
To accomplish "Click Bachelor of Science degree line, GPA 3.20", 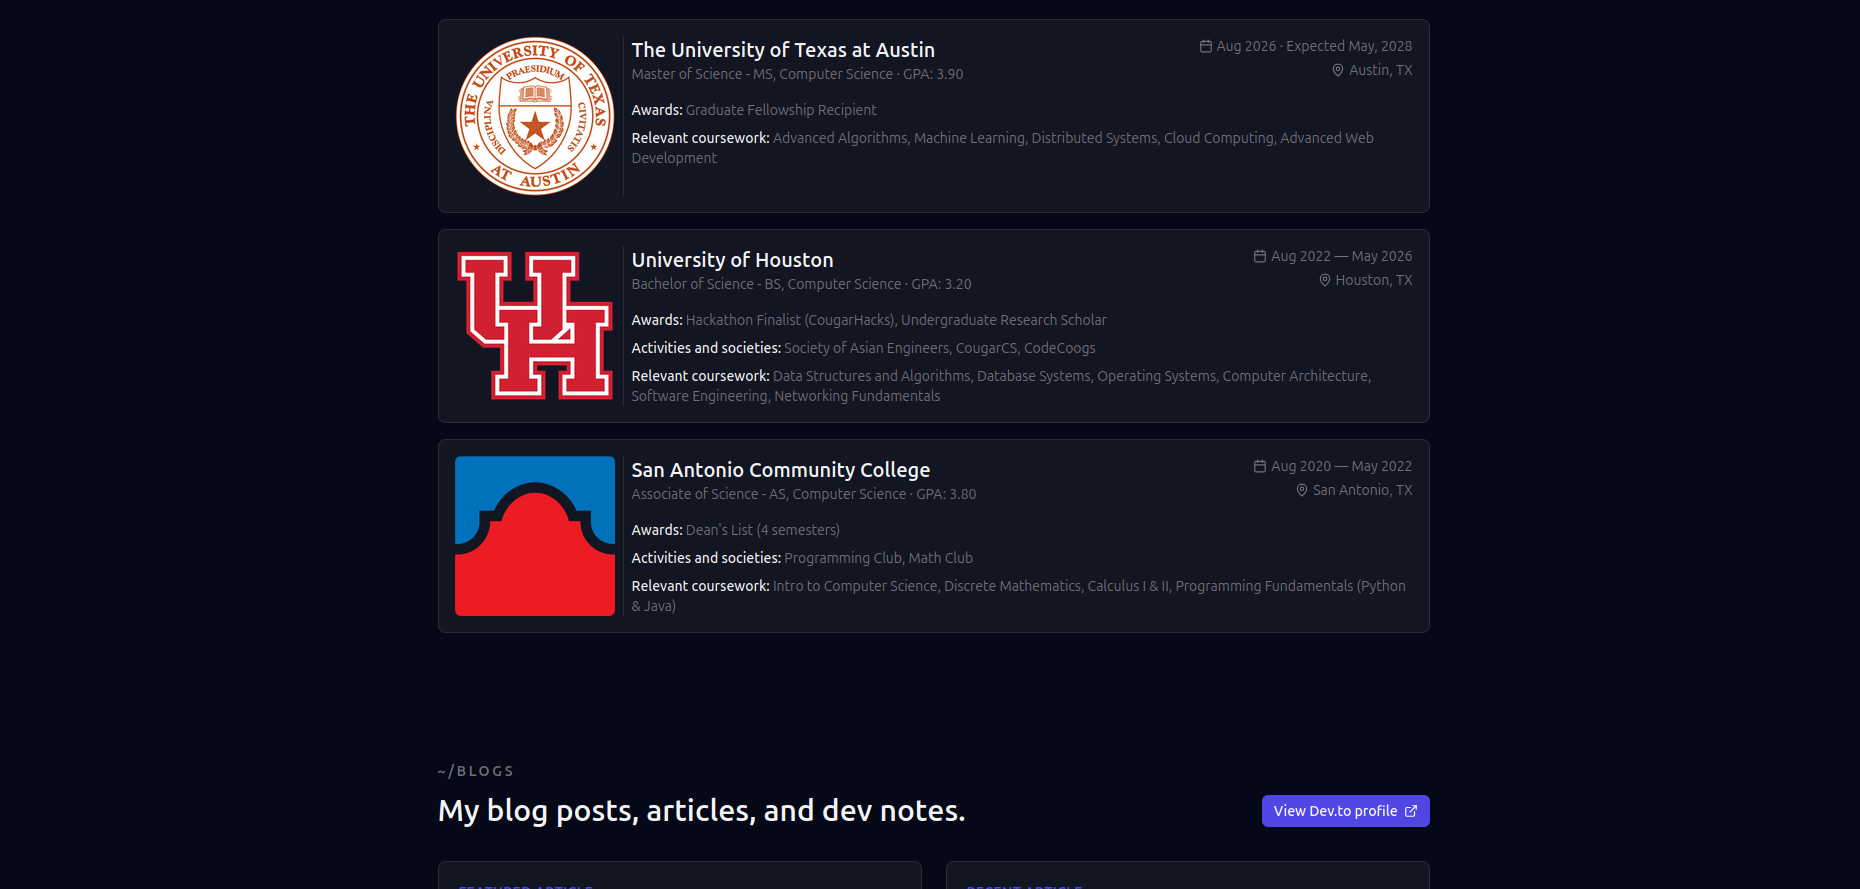I will click(x=801, y=284).
